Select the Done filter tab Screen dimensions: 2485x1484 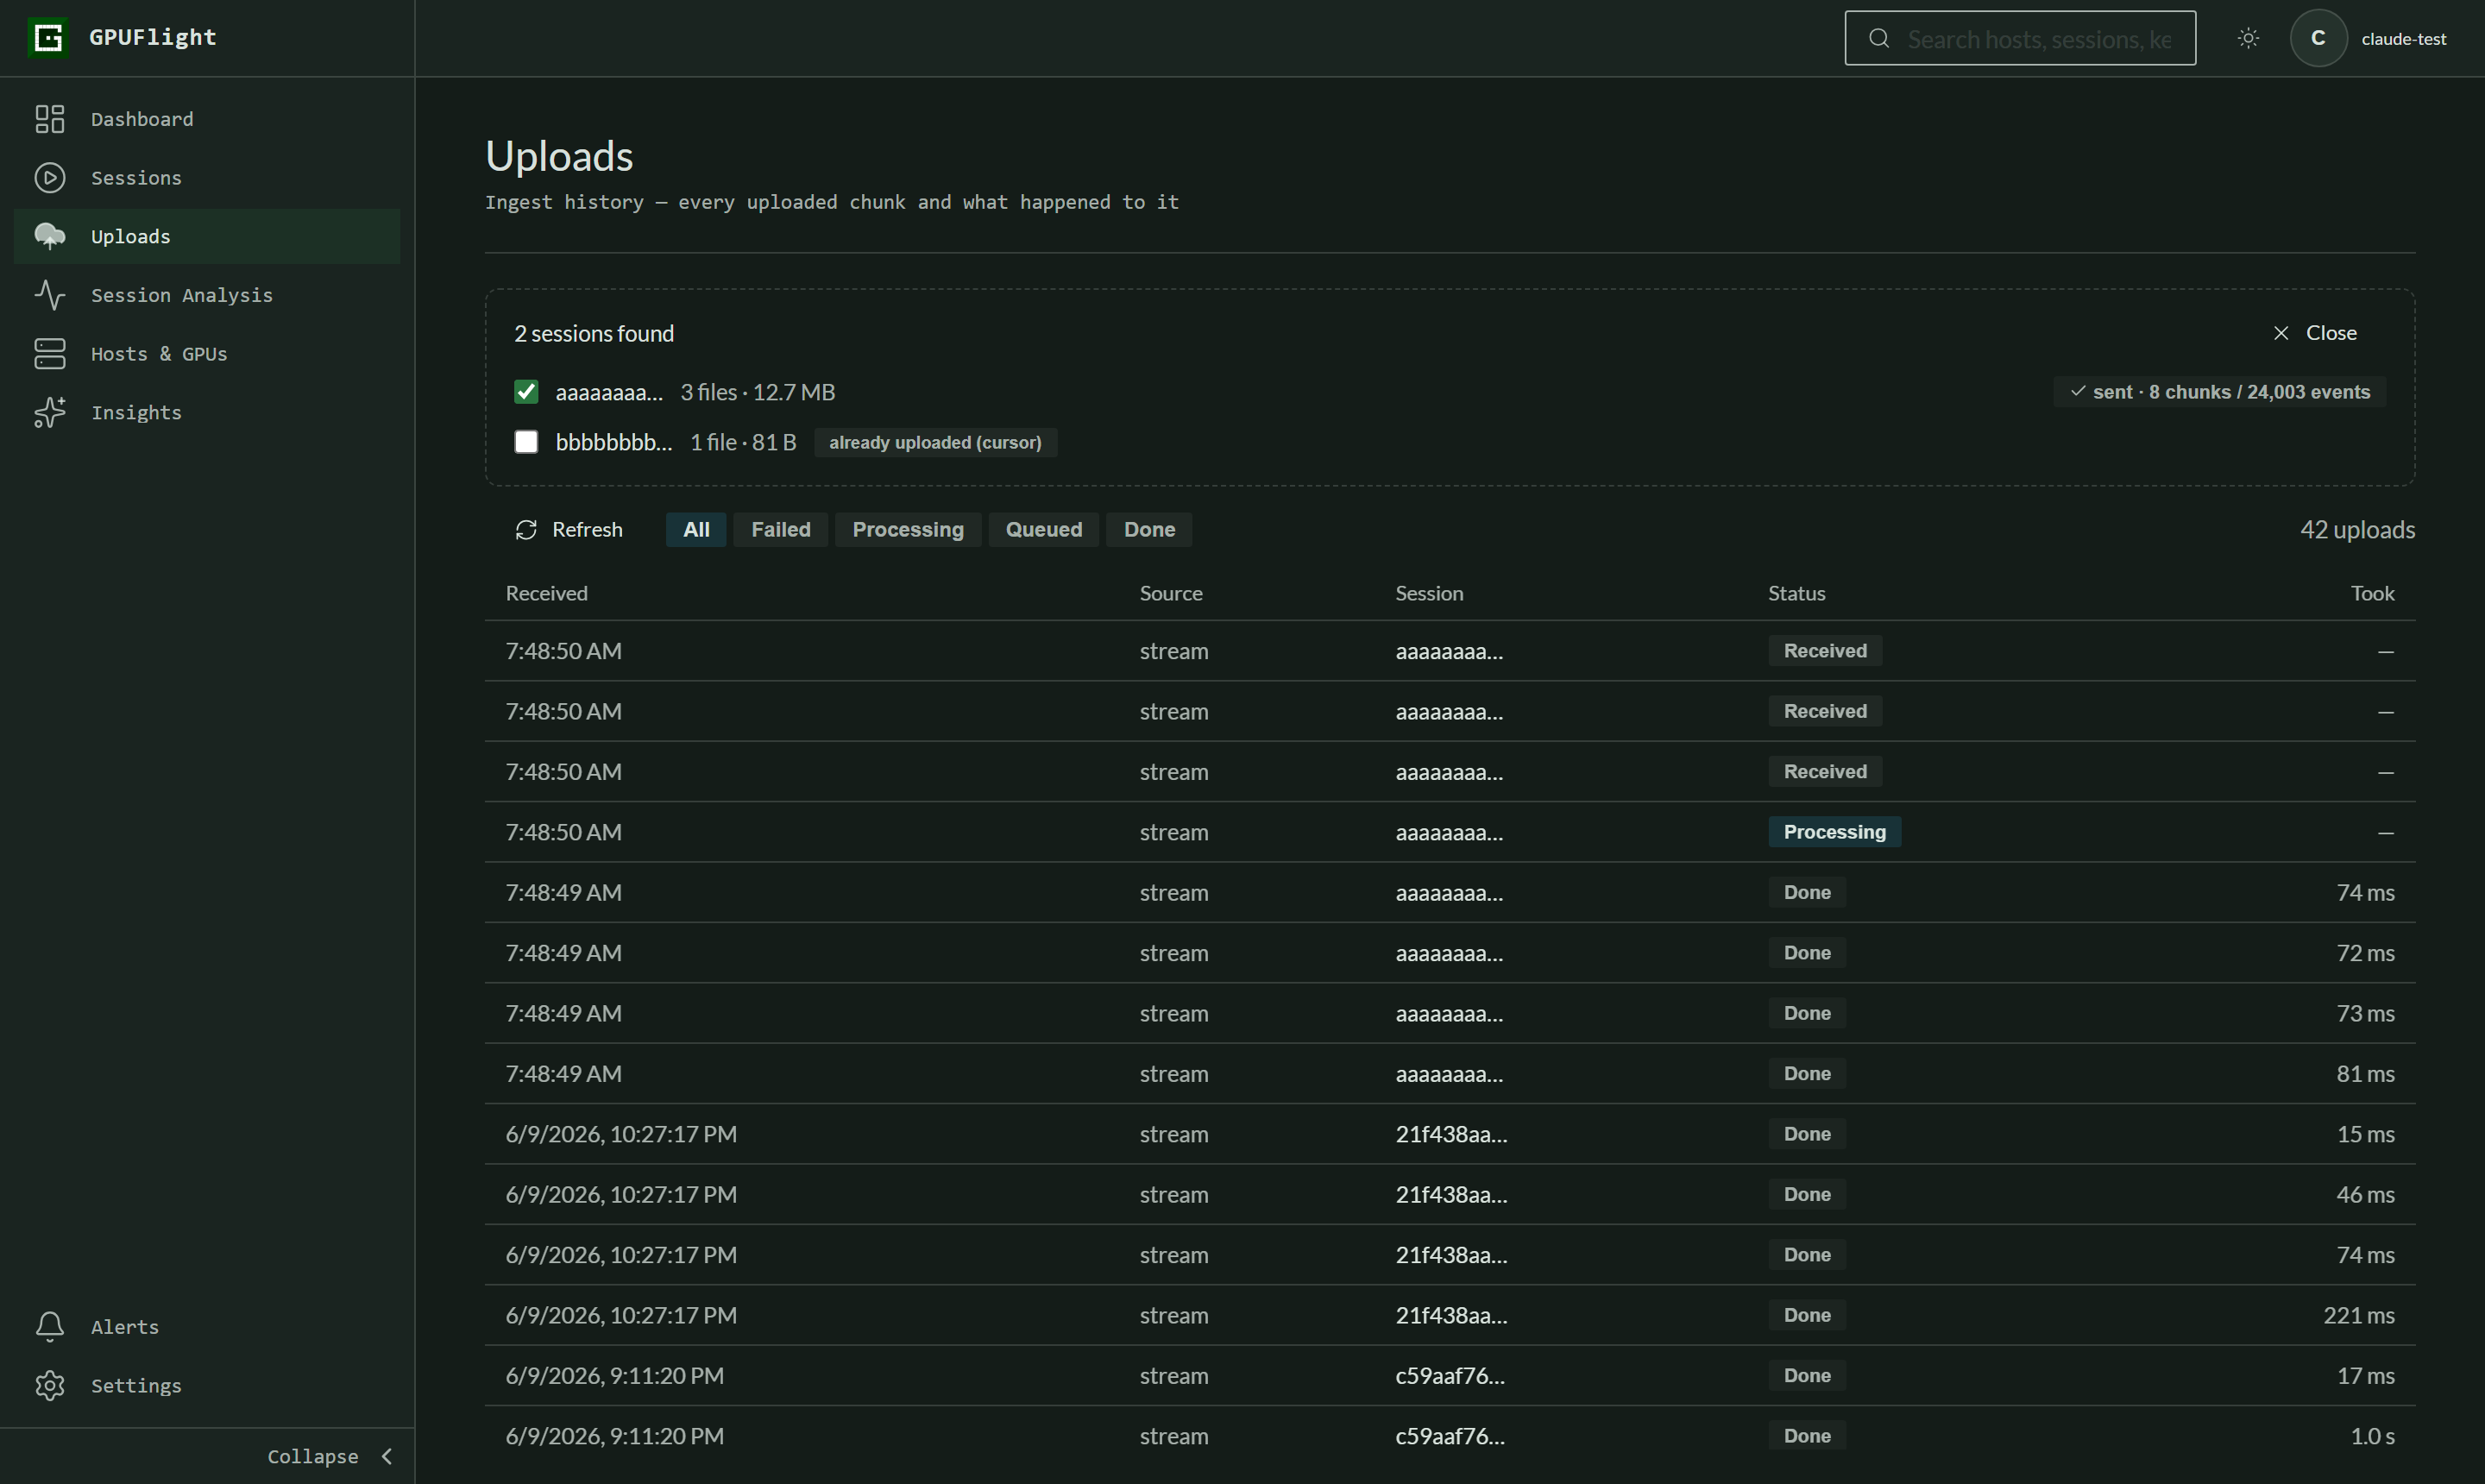pyautogui.click(x=1149, y=530)
